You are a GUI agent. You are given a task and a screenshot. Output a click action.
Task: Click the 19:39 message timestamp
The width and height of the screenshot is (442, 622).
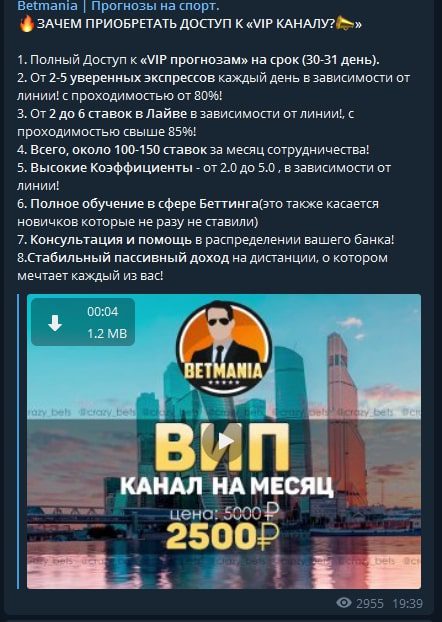tap(407, 604)
